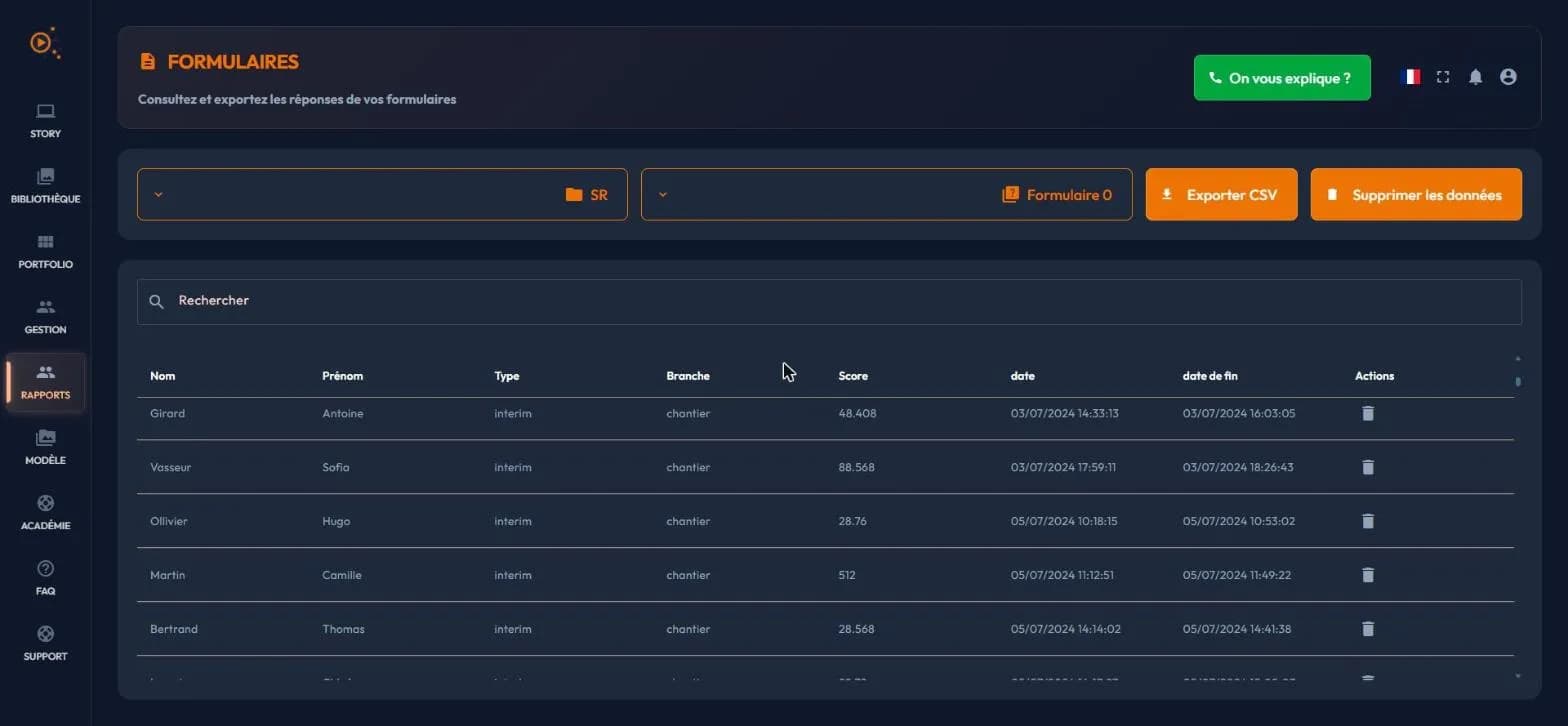Delete the Bertrand Thomas row
Image resolution: width=1568 pixels, height=726 pixels.
(x=1368, y=629)
